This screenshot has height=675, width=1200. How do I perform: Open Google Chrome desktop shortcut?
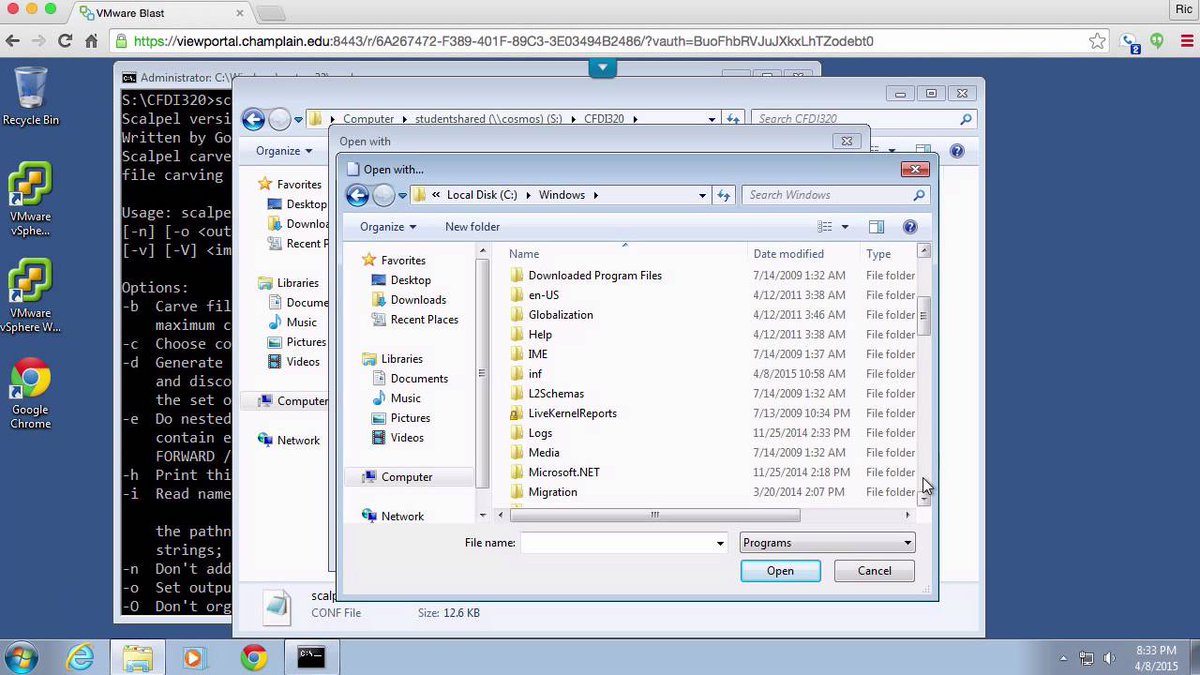tap(30, 394)
